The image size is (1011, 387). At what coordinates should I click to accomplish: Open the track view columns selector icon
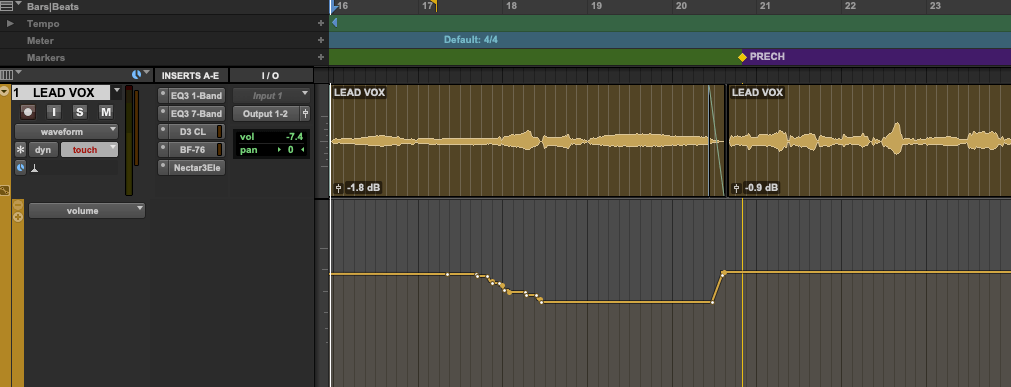pyautogui.click(x=6, y=75)
